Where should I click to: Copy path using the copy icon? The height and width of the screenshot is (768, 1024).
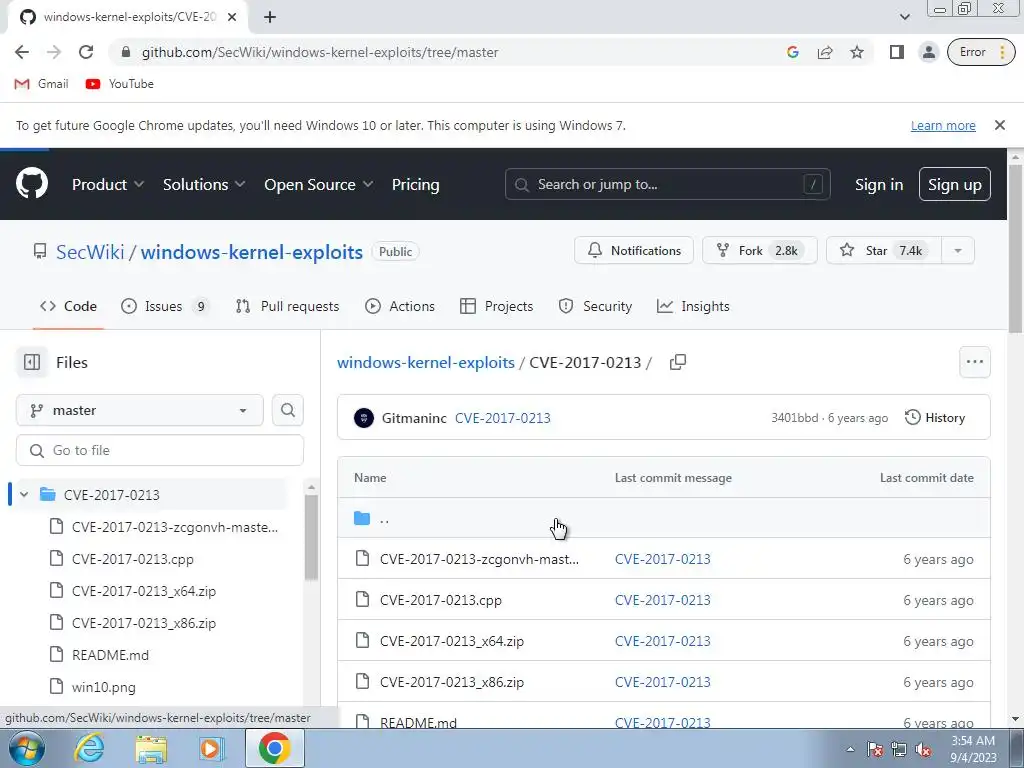678,362
